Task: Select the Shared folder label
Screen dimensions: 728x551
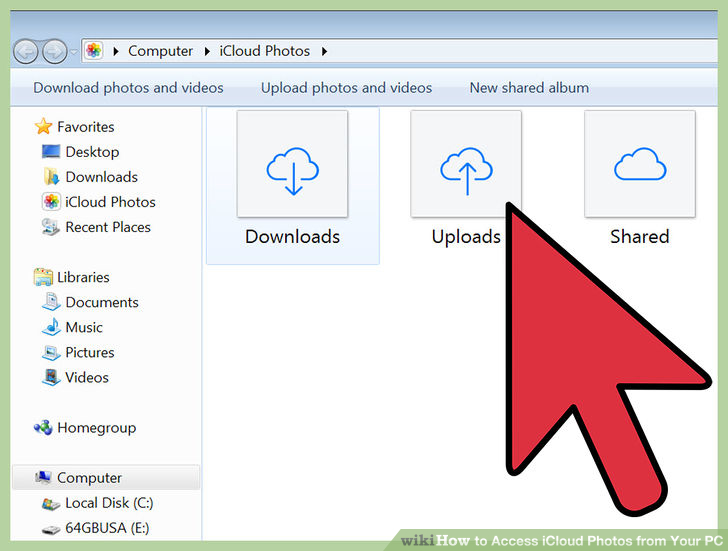Action: pyautogui.click(x=640, y=237)
